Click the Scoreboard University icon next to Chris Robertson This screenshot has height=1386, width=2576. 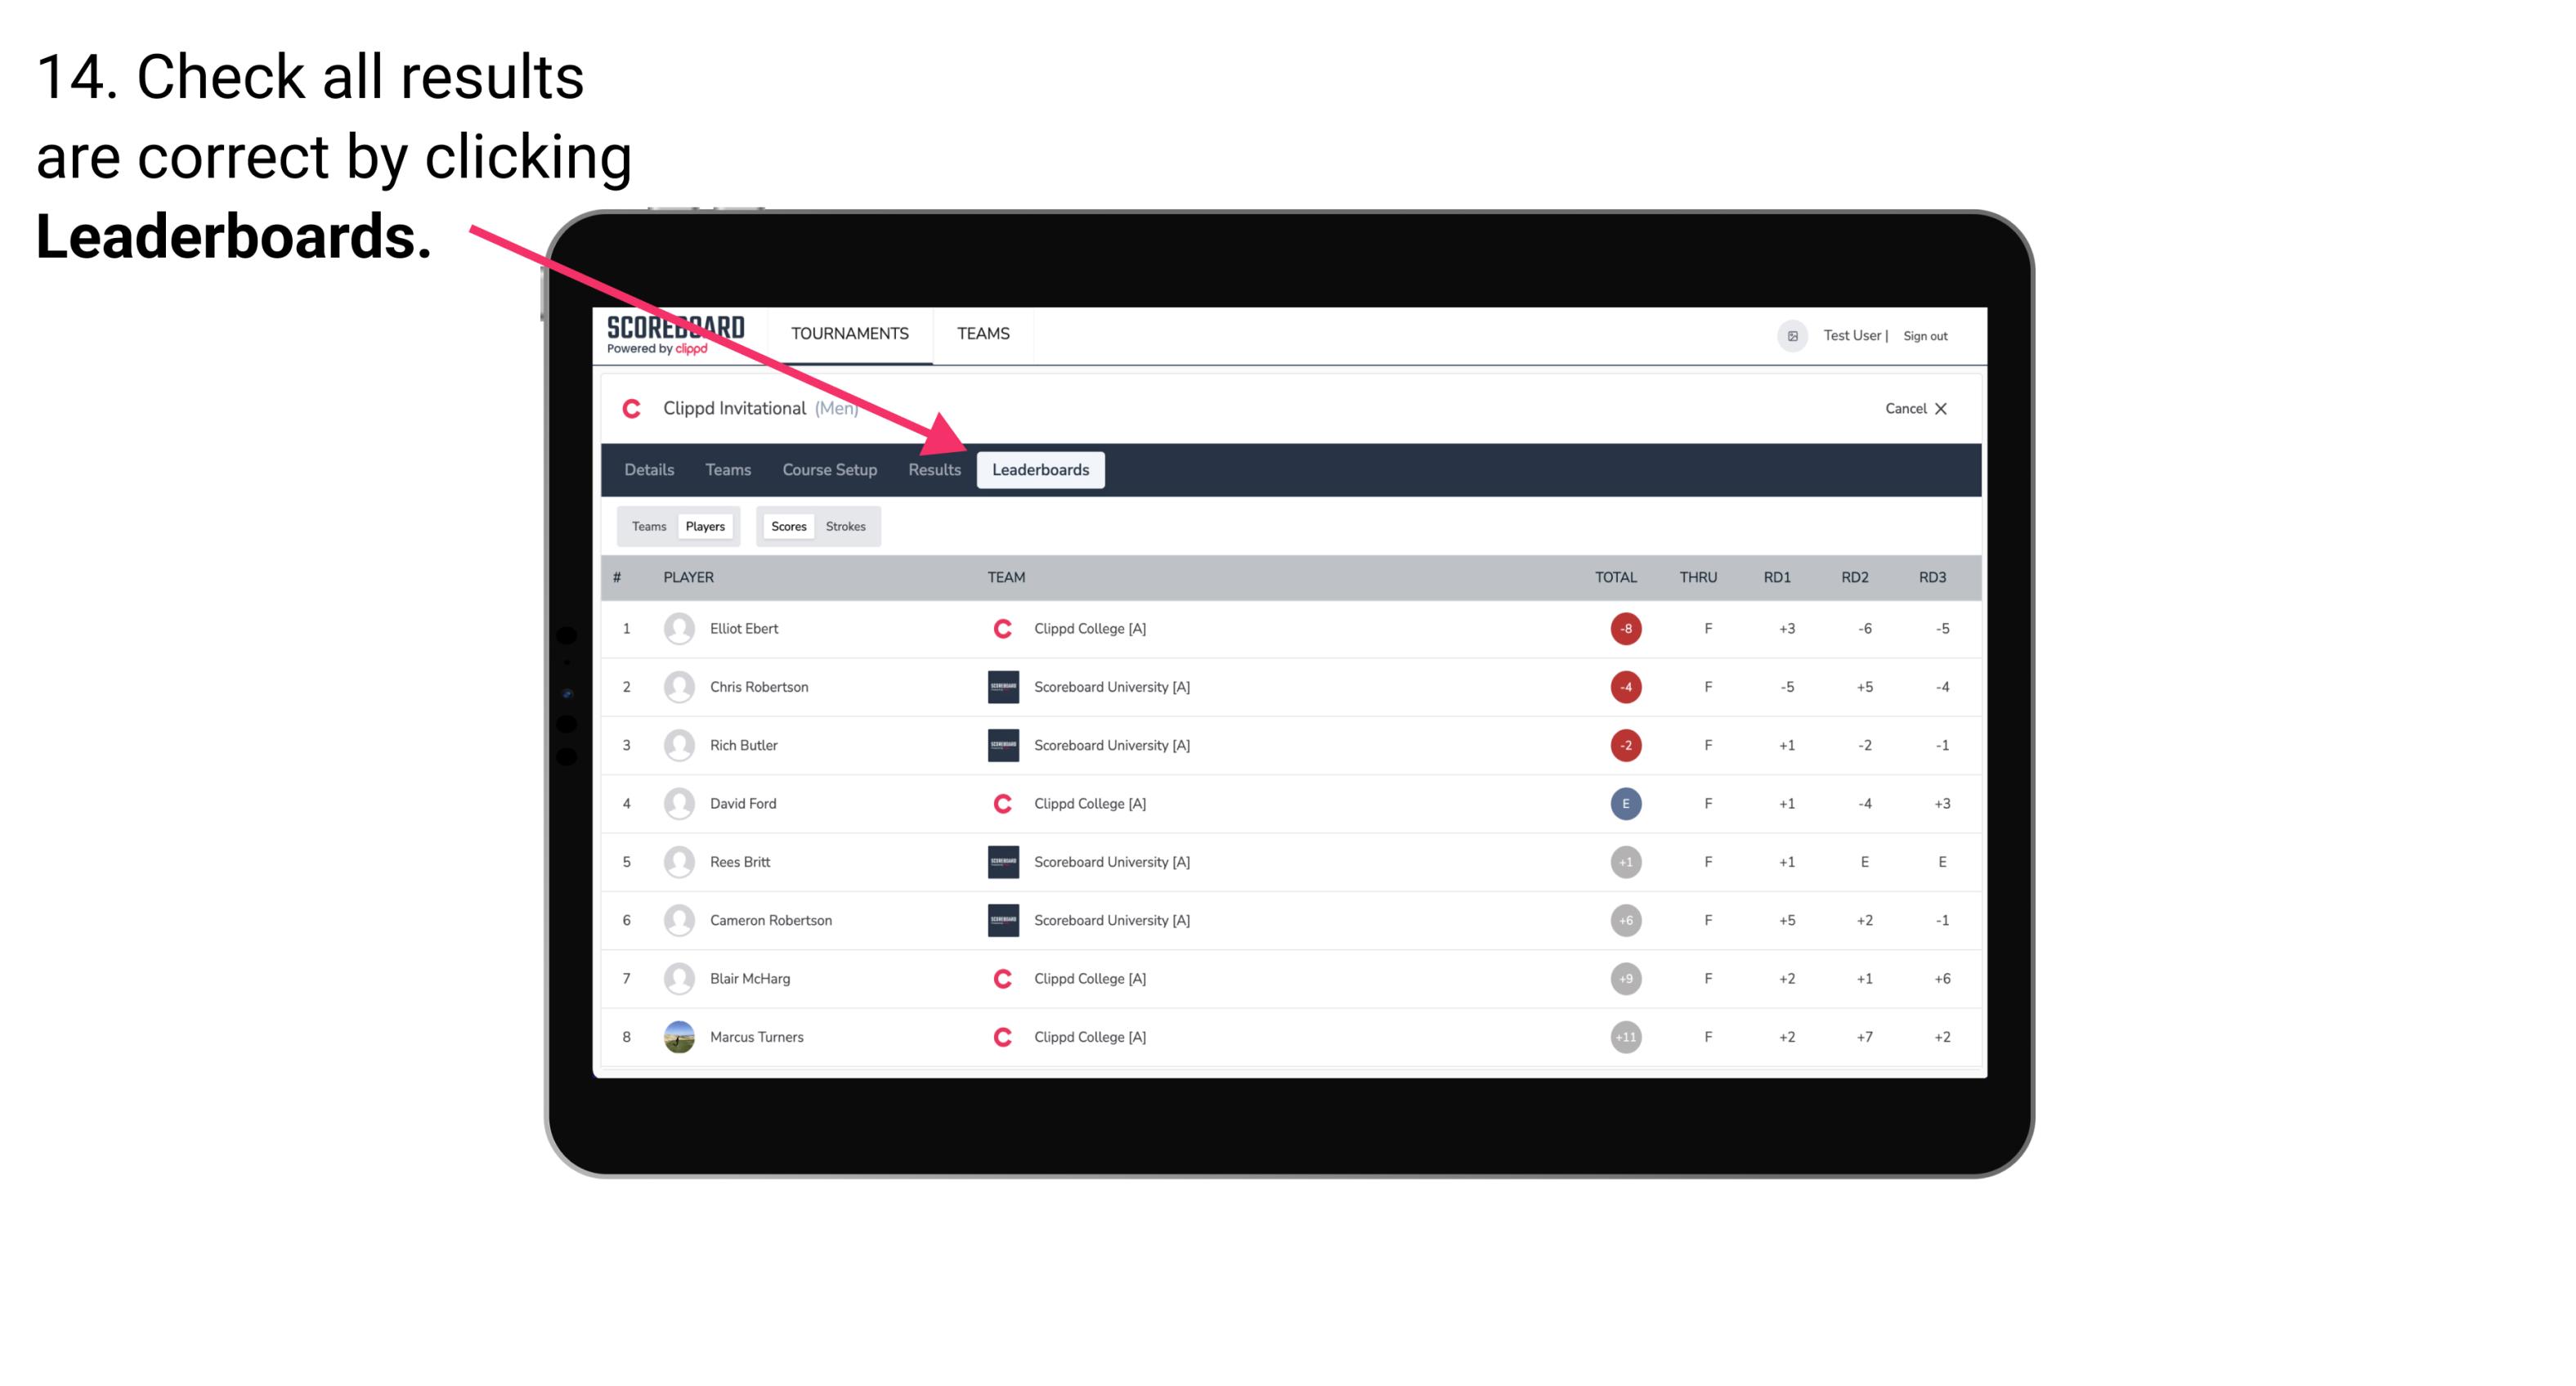pos(998,686)
